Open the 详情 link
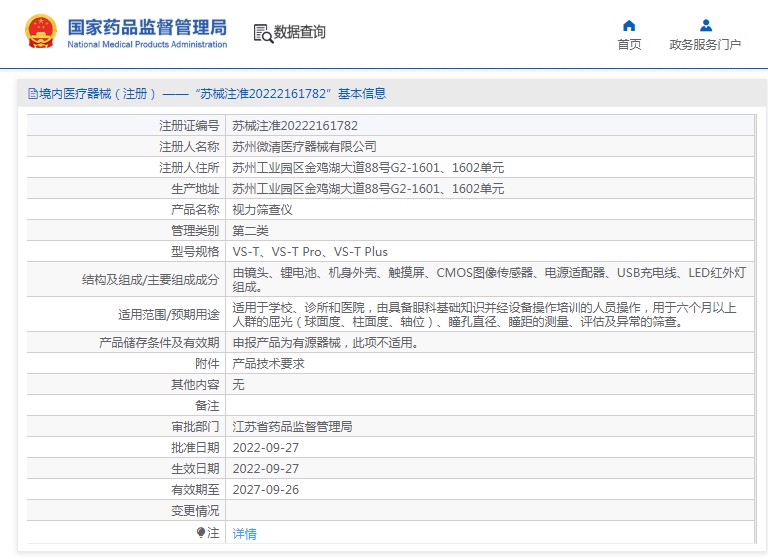768x559 pixels. [x=244, y=533]
